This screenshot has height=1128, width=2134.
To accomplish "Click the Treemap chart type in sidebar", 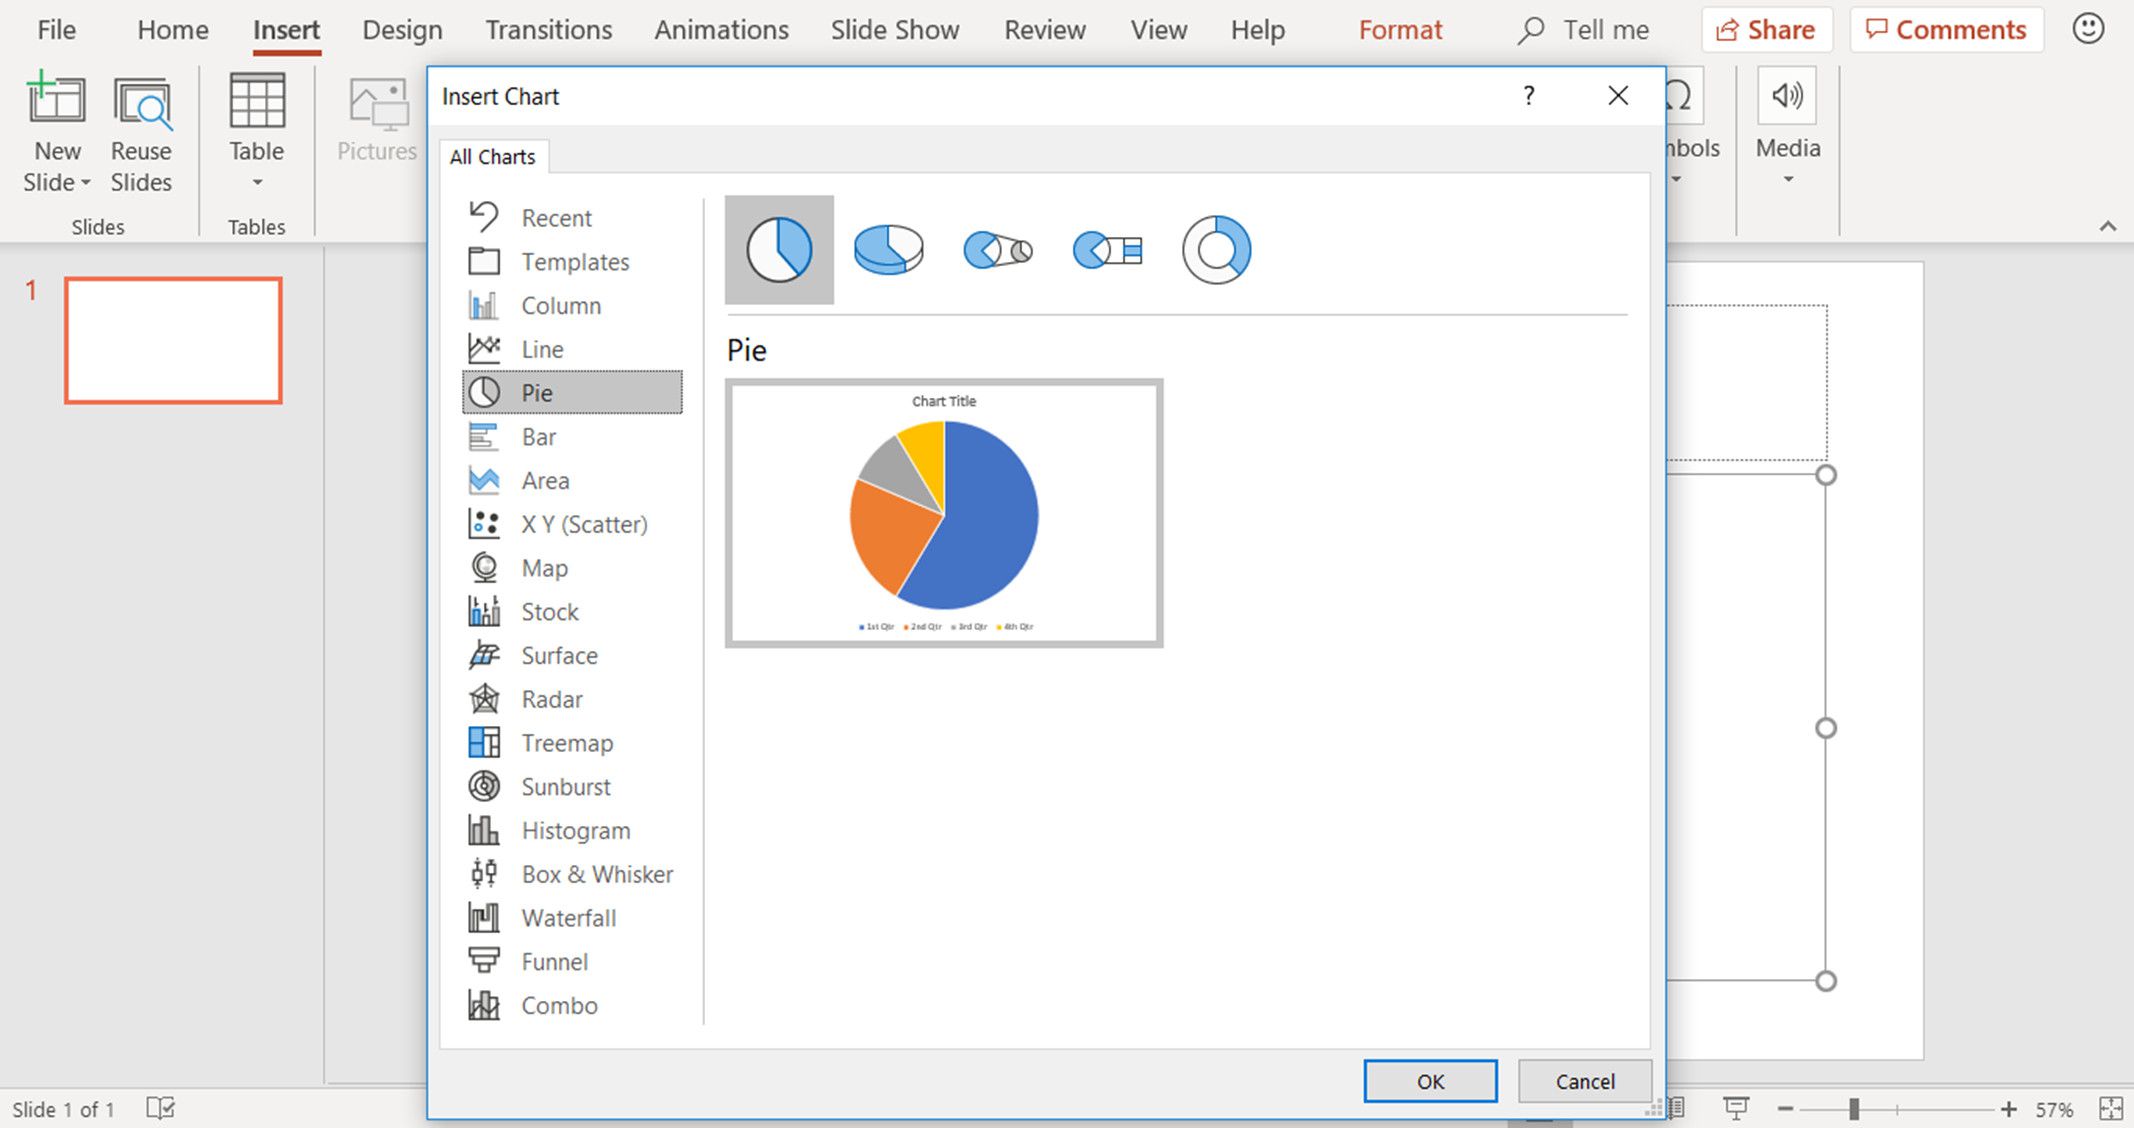I will coord(566,743).
